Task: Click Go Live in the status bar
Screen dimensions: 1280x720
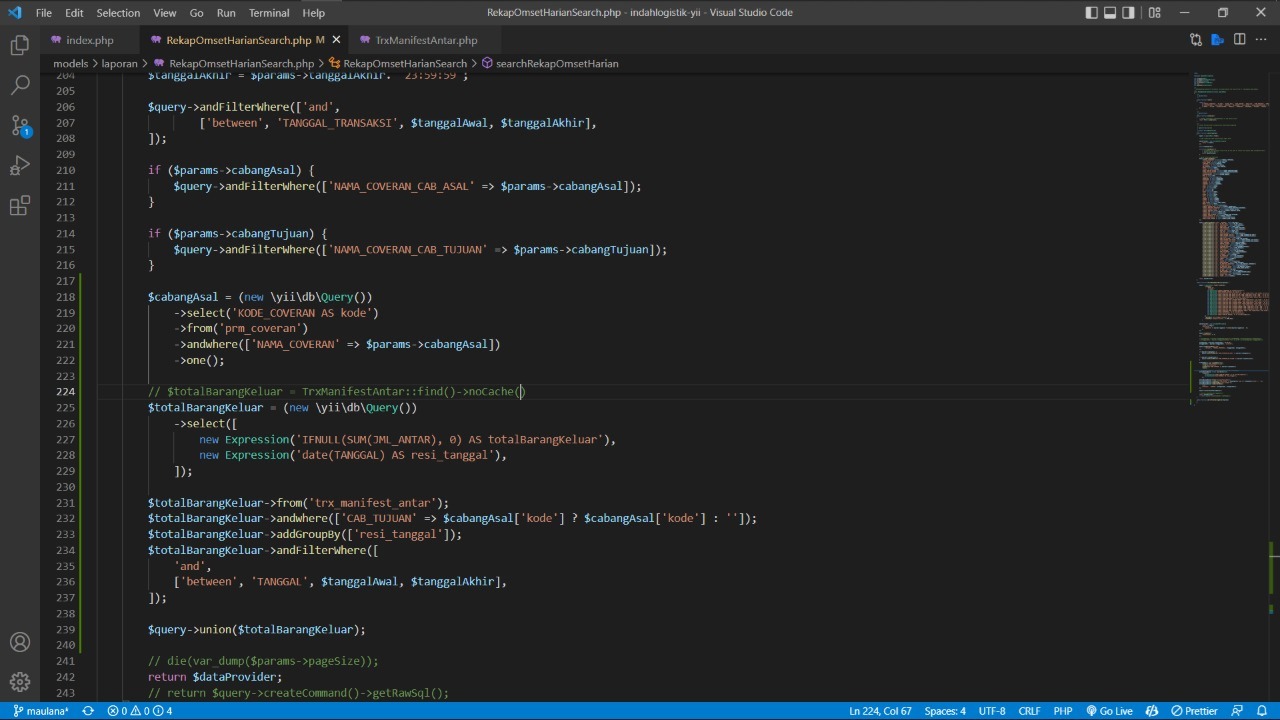Action: point(1109,711)
